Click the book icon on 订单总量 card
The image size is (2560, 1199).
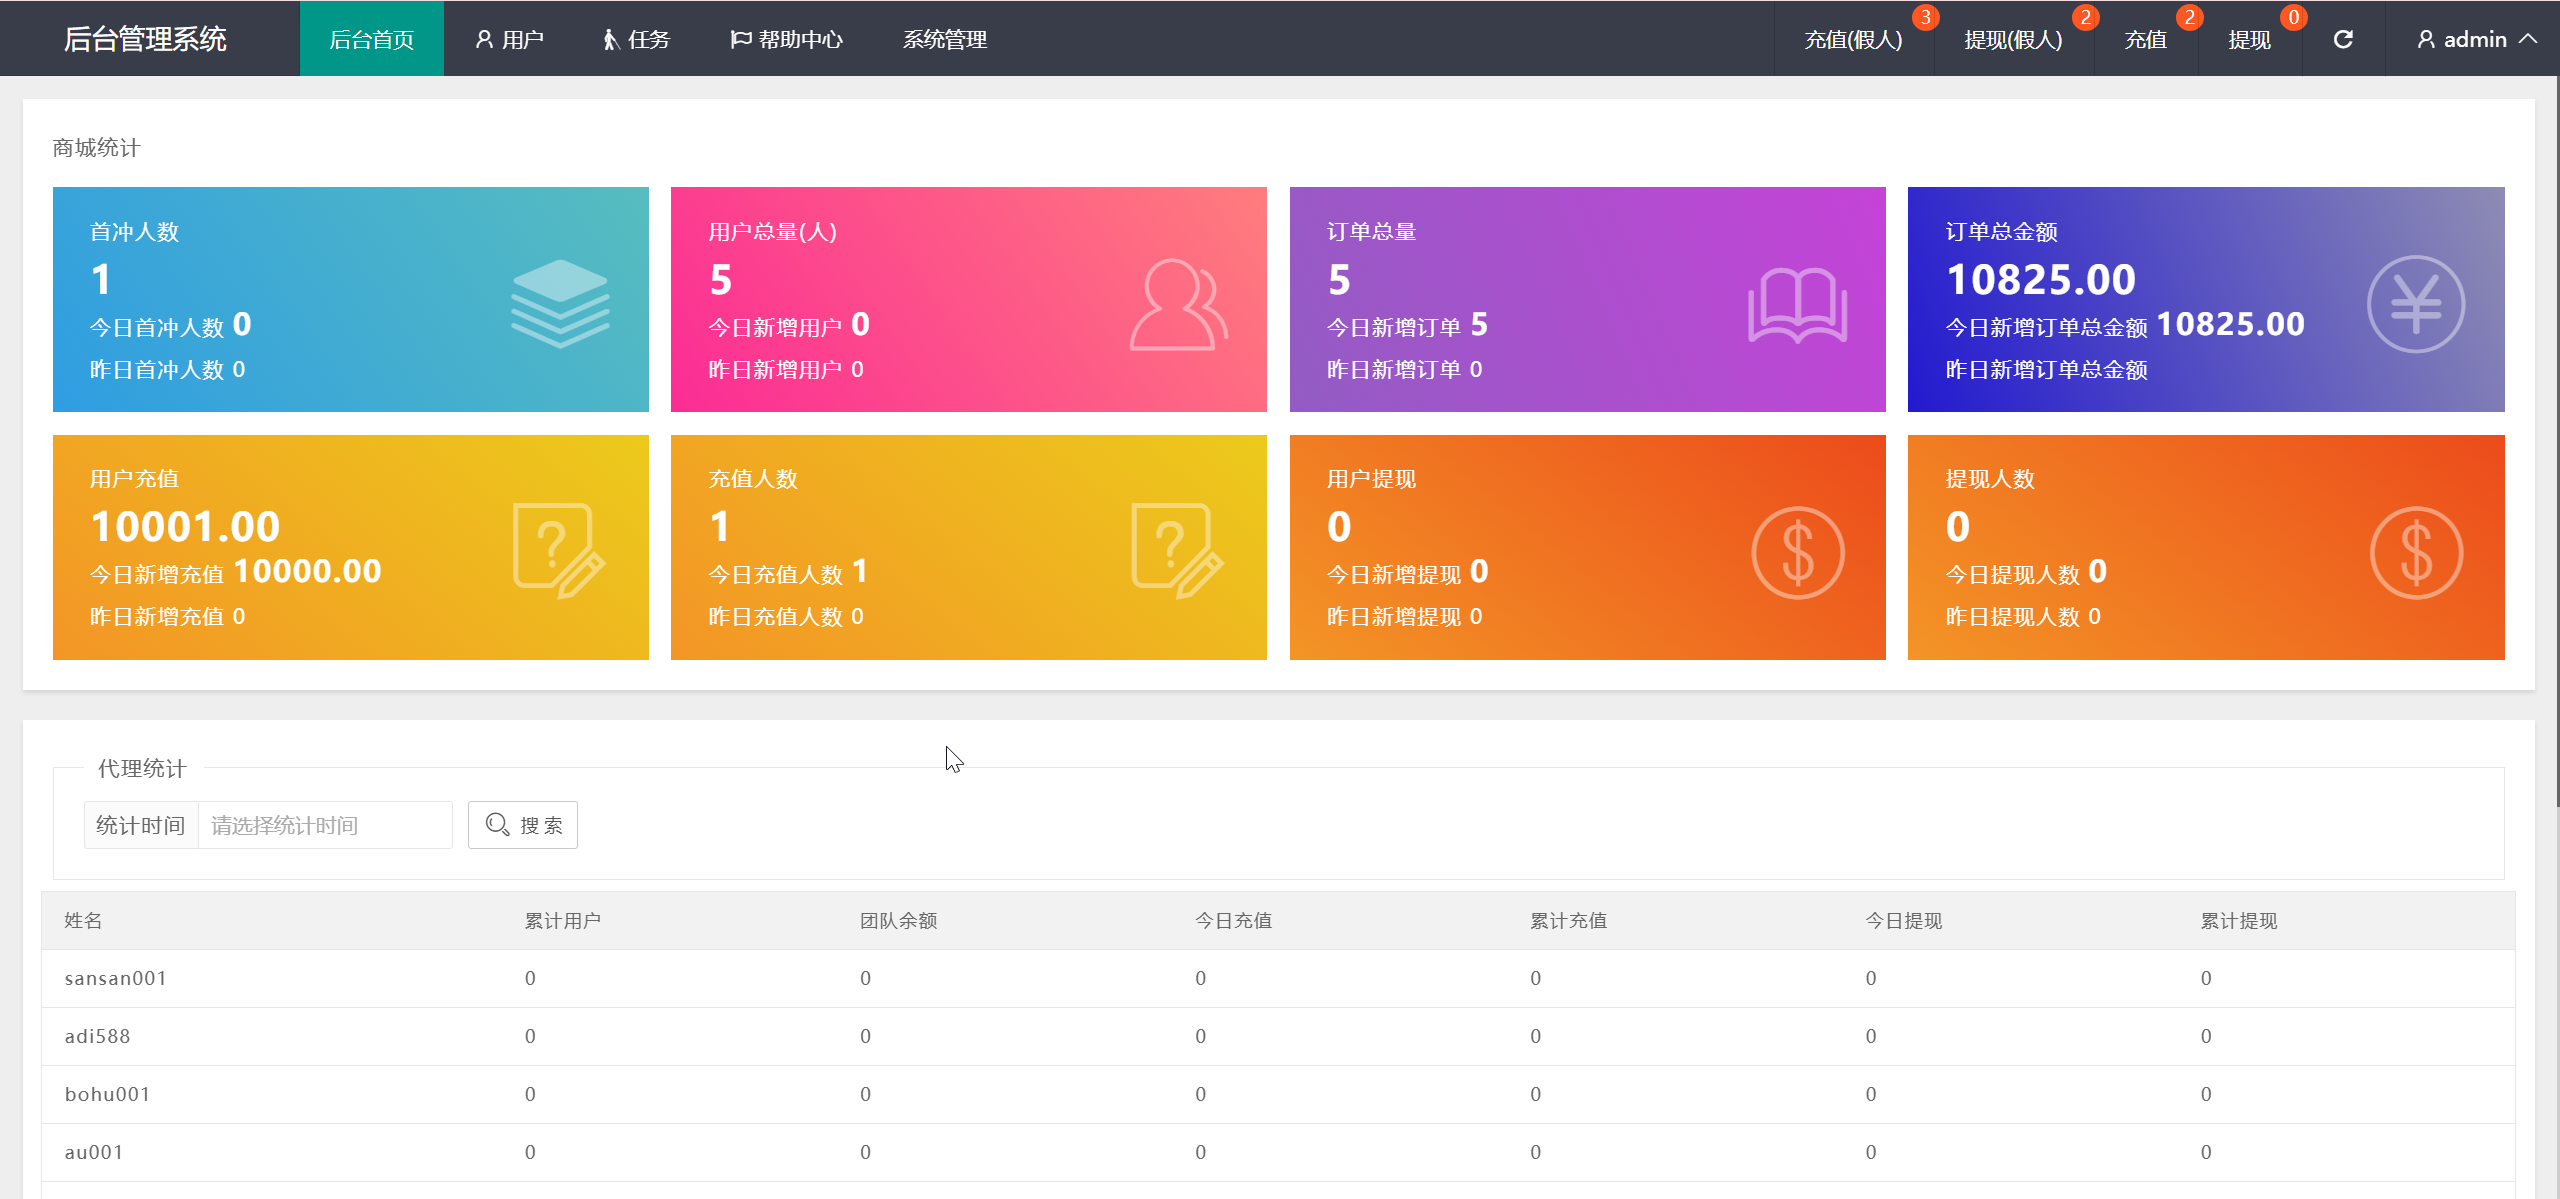(x=1797, y=304)
